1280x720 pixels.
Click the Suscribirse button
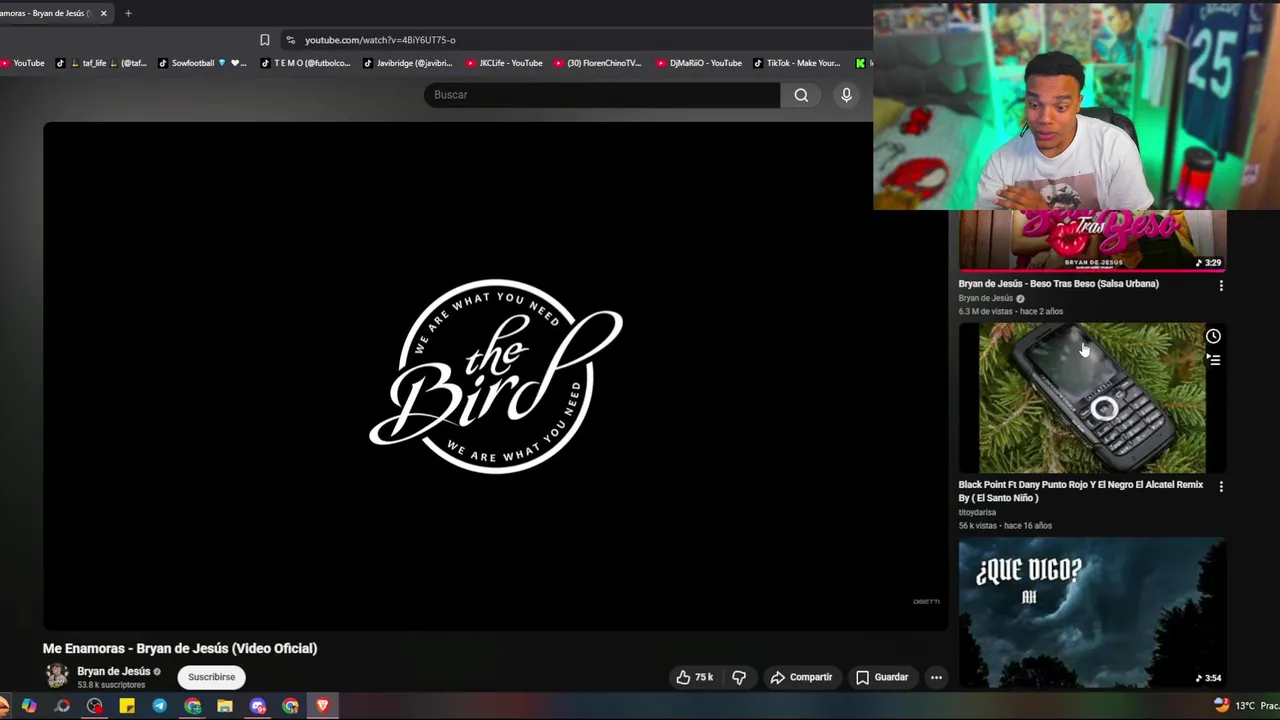(211, 677)
